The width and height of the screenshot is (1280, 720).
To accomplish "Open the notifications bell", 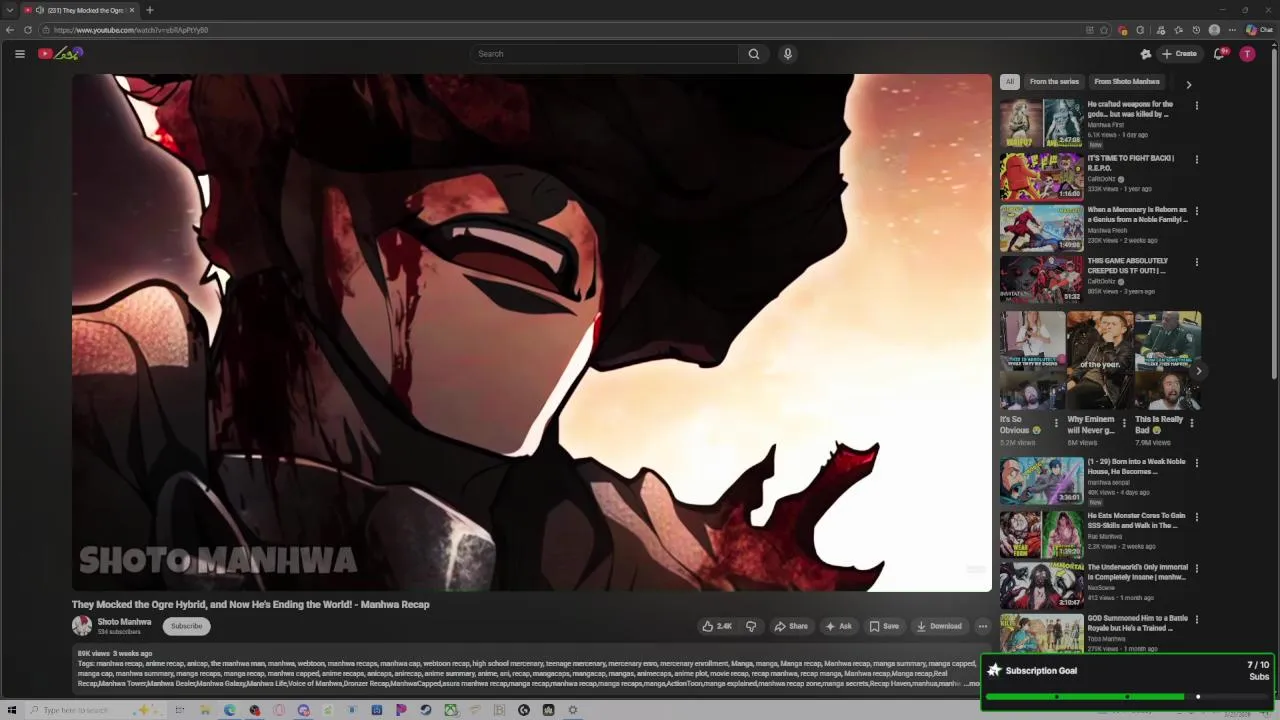I will pyautogui.click(x=1219, y=54).
